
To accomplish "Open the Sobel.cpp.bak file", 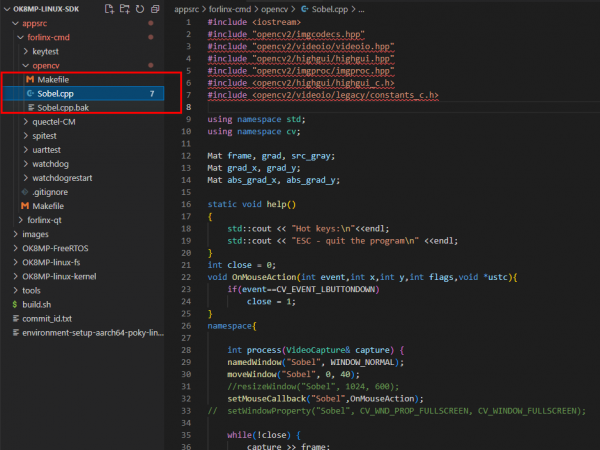I will click(x=63, y=107).
